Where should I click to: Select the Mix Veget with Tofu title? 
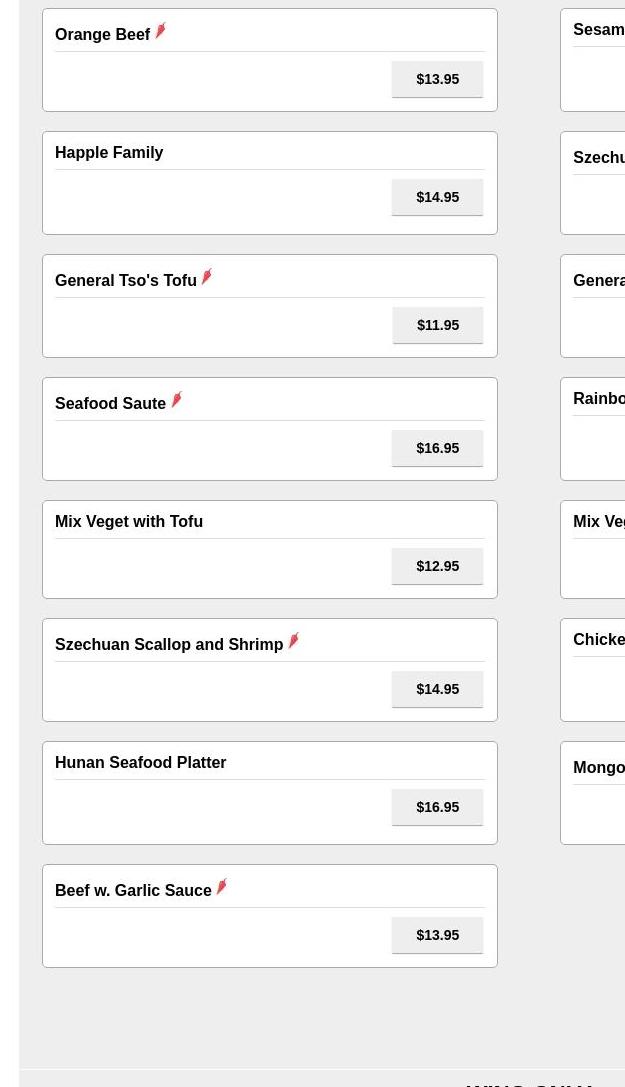click(x=129, y=521)
